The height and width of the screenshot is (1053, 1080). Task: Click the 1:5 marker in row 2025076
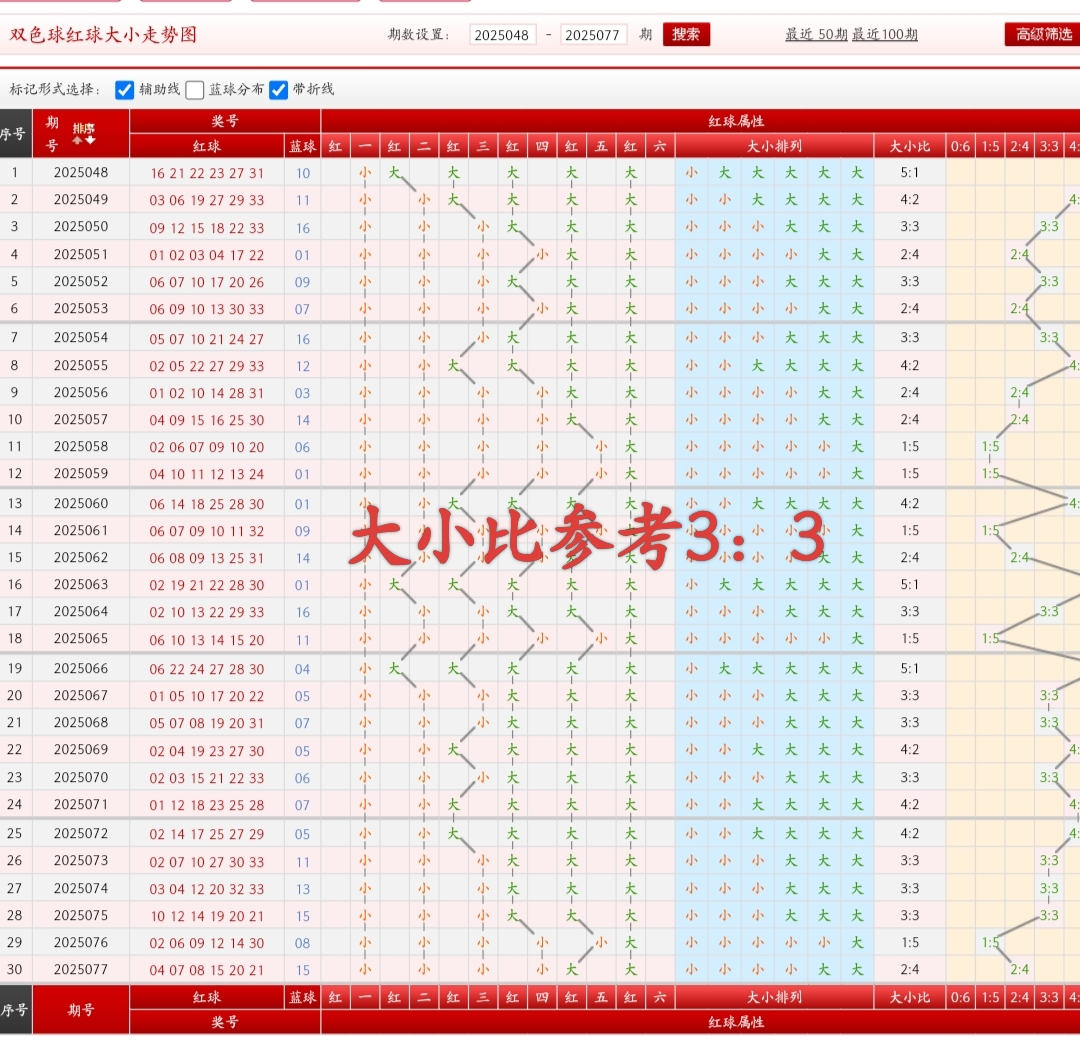pos(990,942)
